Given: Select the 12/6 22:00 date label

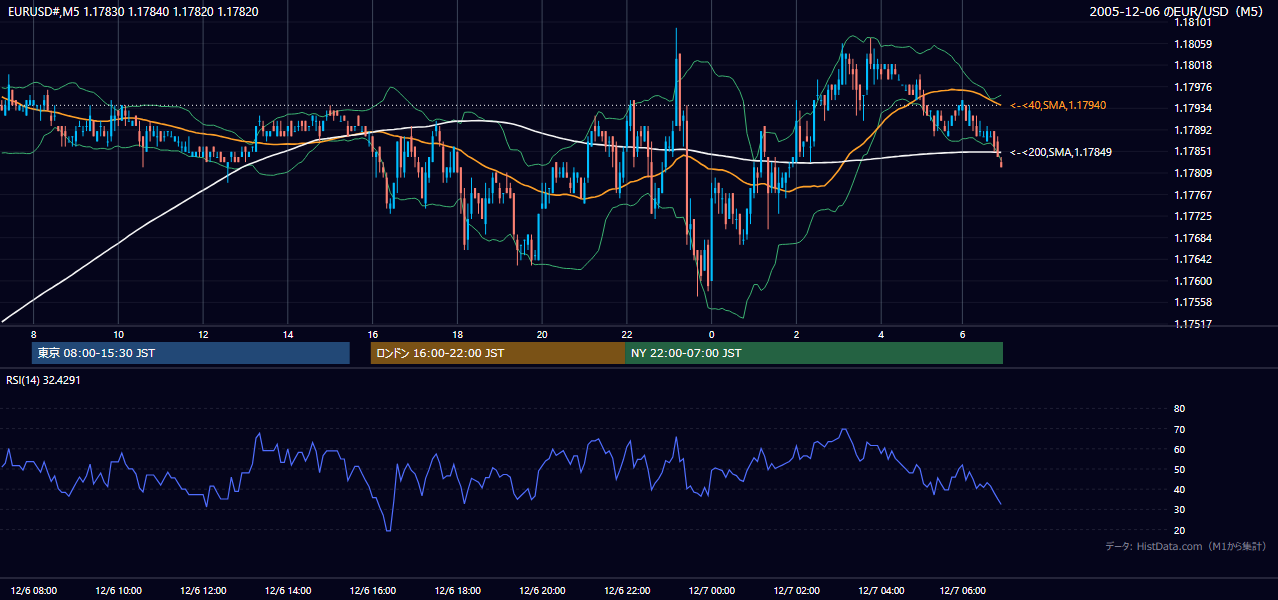Looking at the screenshot, I should click(627, 591).
